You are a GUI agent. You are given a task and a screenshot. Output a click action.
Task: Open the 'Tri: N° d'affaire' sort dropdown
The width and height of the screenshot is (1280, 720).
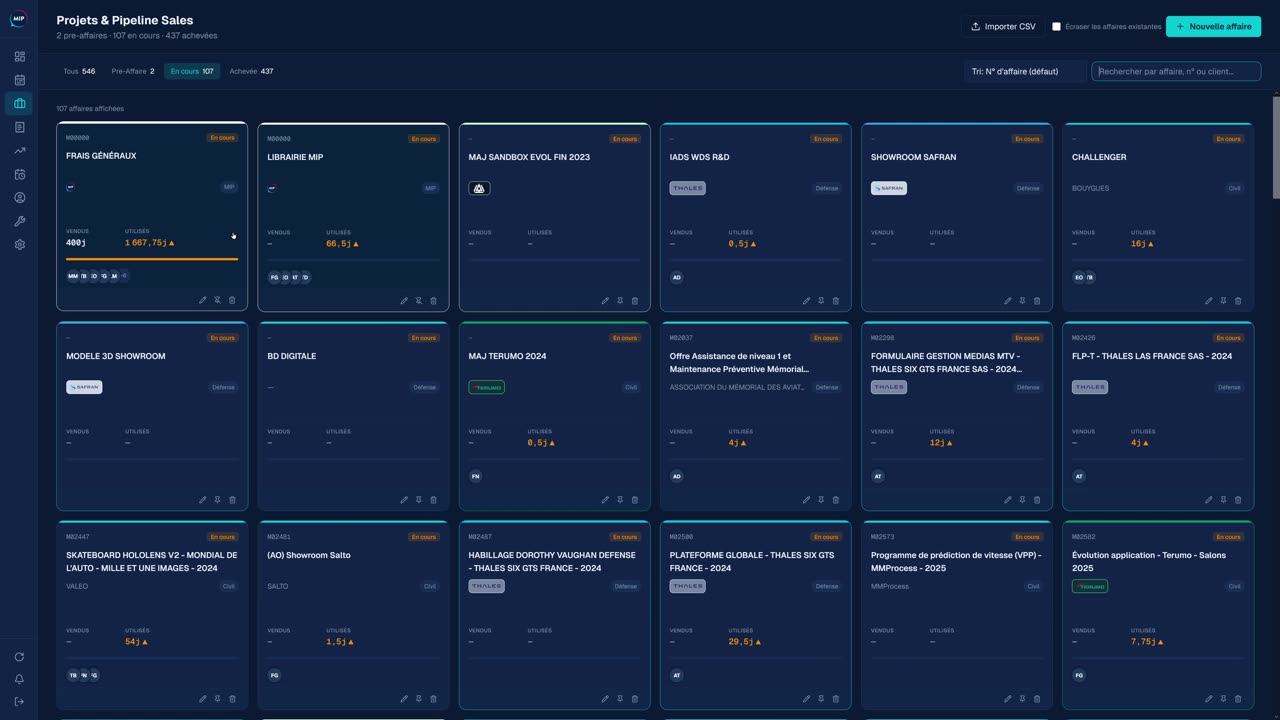(x=1025, y=71)
